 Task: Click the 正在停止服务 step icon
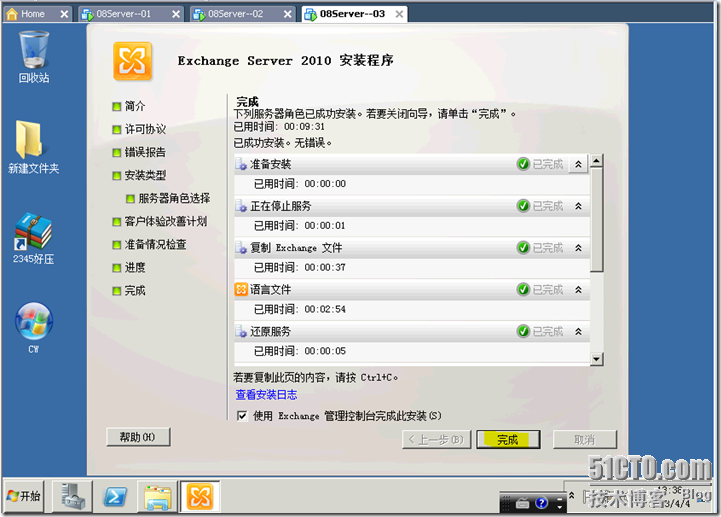point(241,206)
